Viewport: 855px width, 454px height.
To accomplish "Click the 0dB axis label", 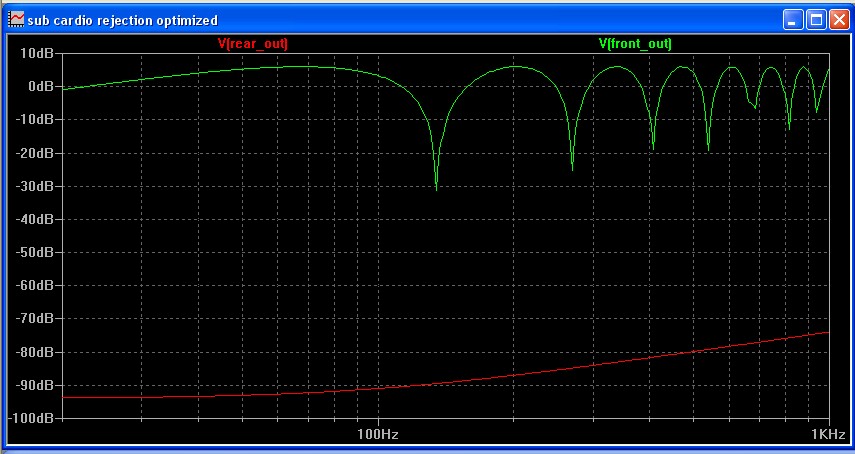I will (x=40, y=86).
